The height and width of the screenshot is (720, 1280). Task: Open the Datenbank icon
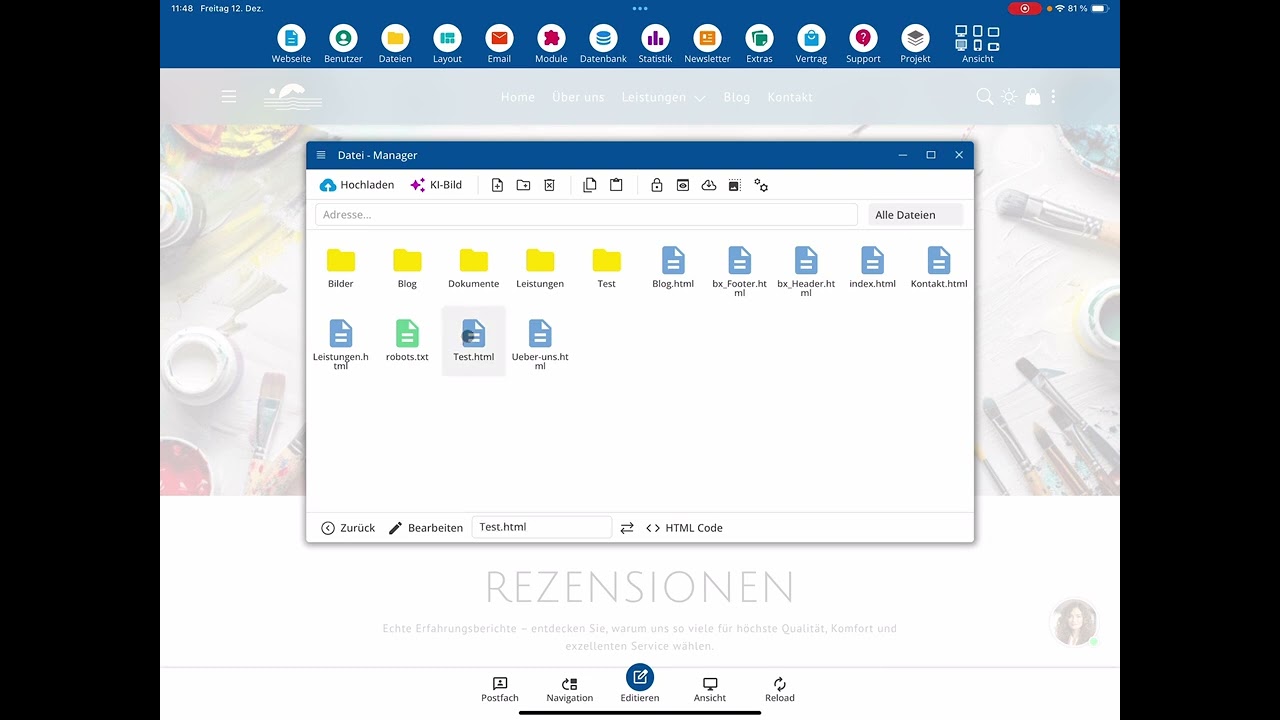[x=603, y=45]
